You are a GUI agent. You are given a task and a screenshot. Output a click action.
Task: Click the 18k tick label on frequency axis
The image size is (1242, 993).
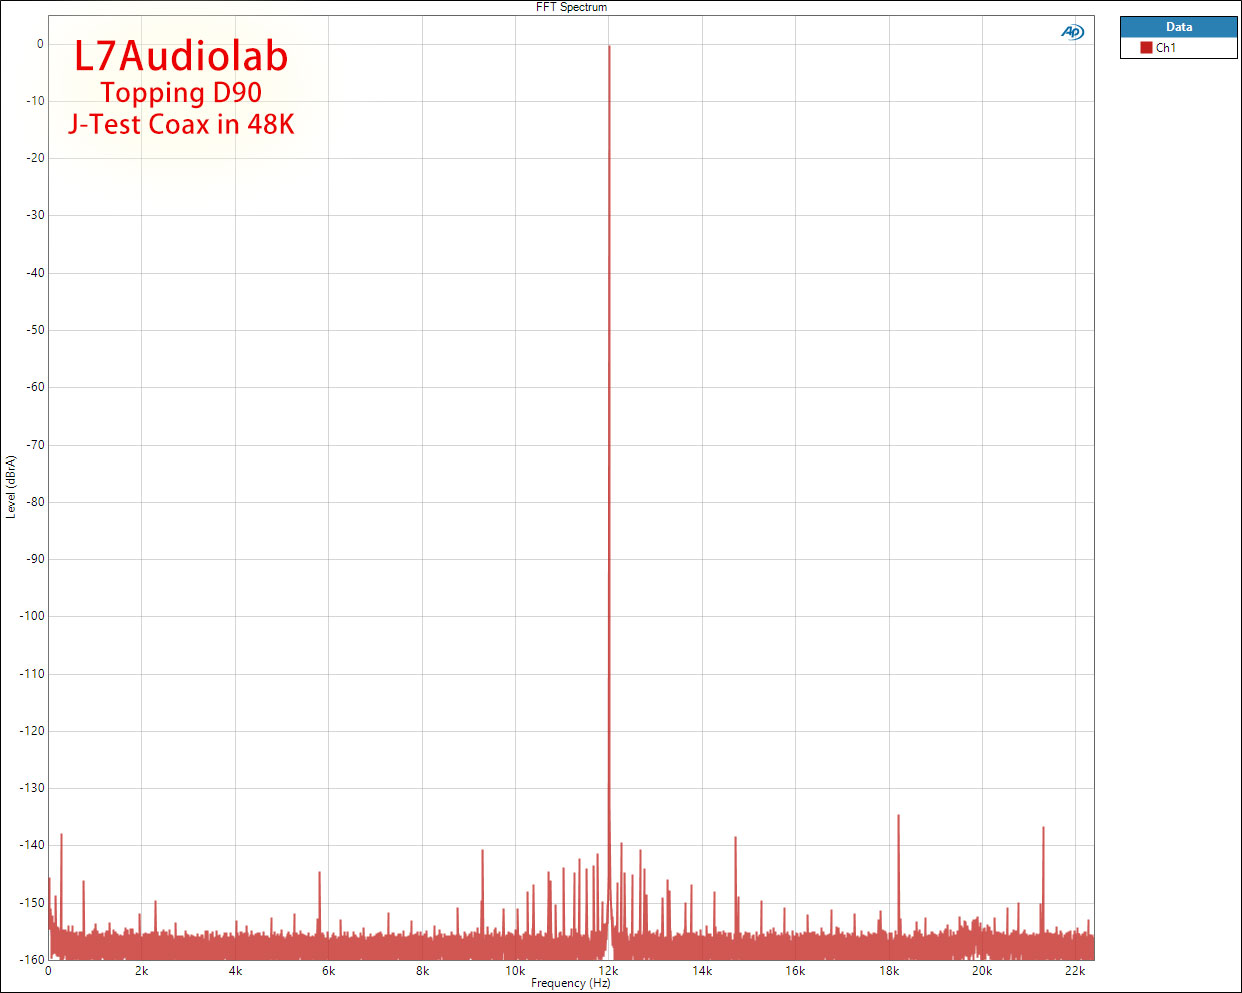[x=889, y=971]
